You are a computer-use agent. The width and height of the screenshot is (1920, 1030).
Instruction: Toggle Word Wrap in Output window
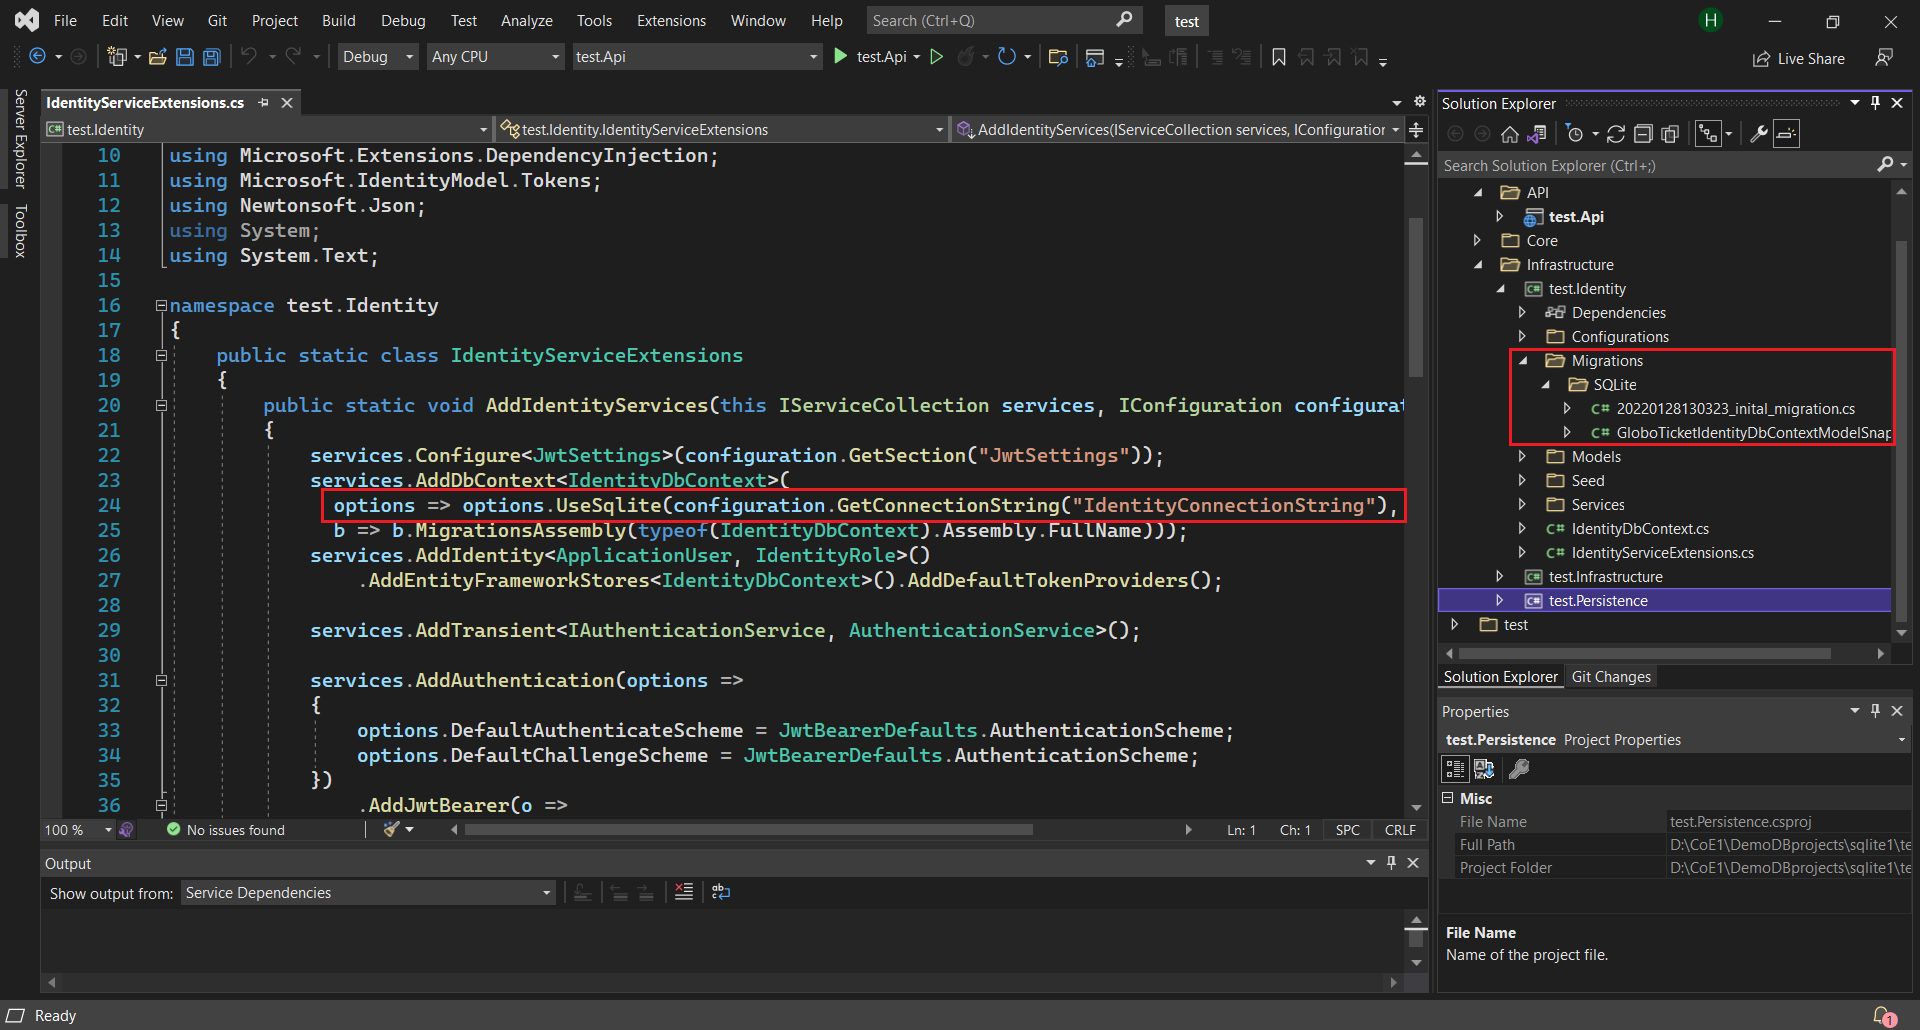coord(721,892)
